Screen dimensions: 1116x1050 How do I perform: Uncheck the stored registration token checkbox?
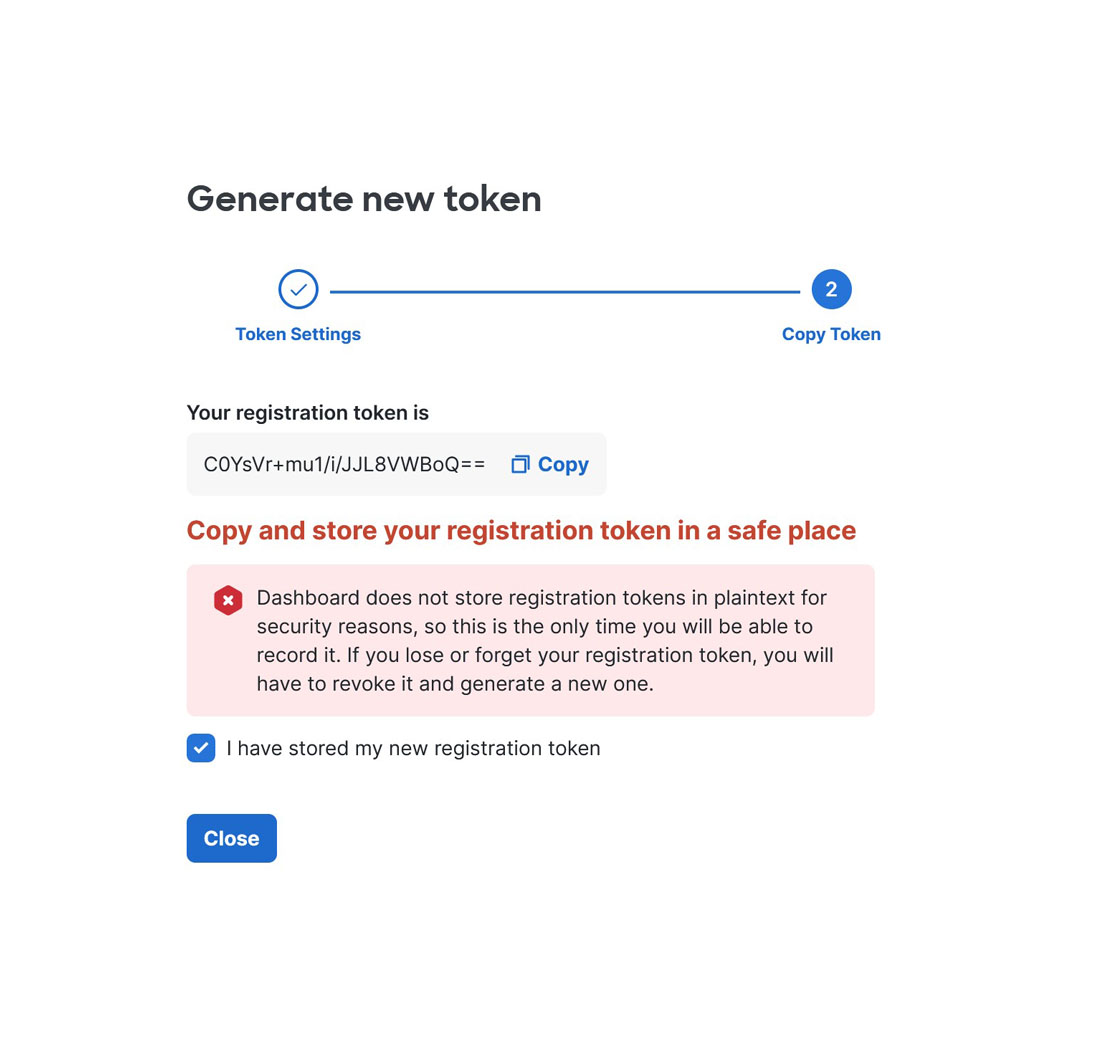pyautogui.click(x=201, y=748)
